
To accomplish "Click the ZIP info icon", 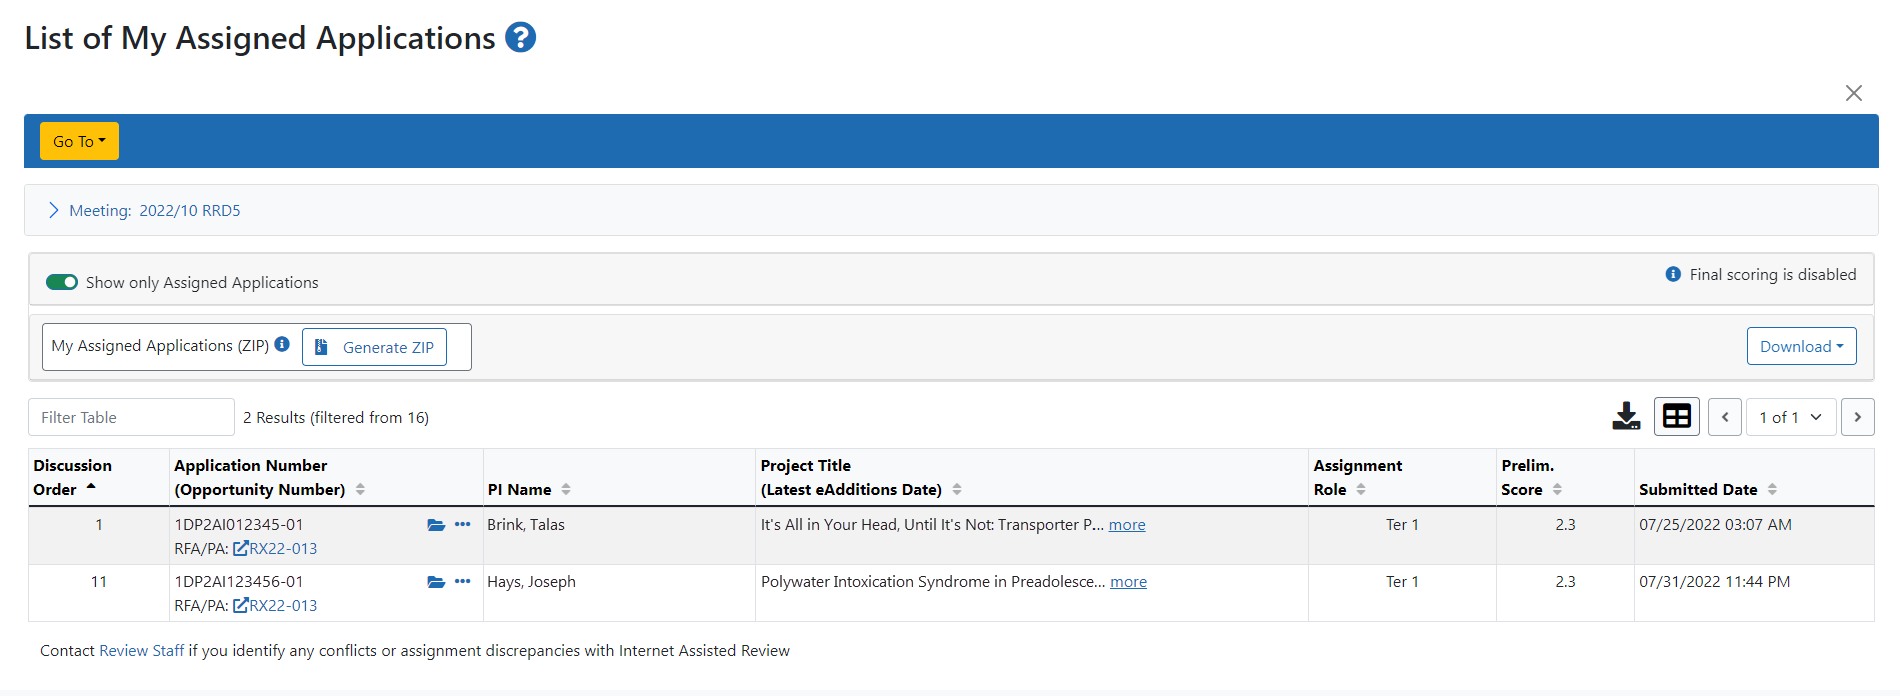I will (x=282, y=345).
